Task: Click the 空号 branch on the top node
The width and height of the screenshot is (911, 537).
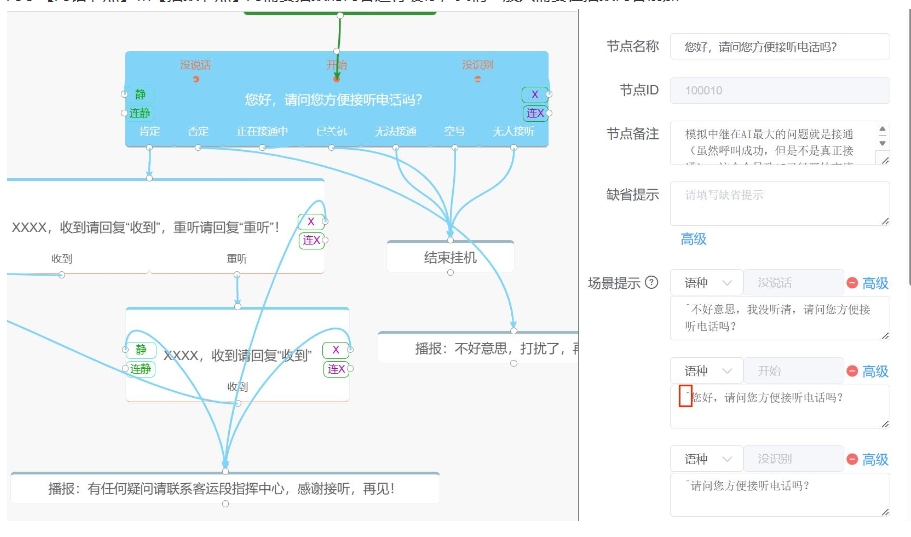Action: 454,131
